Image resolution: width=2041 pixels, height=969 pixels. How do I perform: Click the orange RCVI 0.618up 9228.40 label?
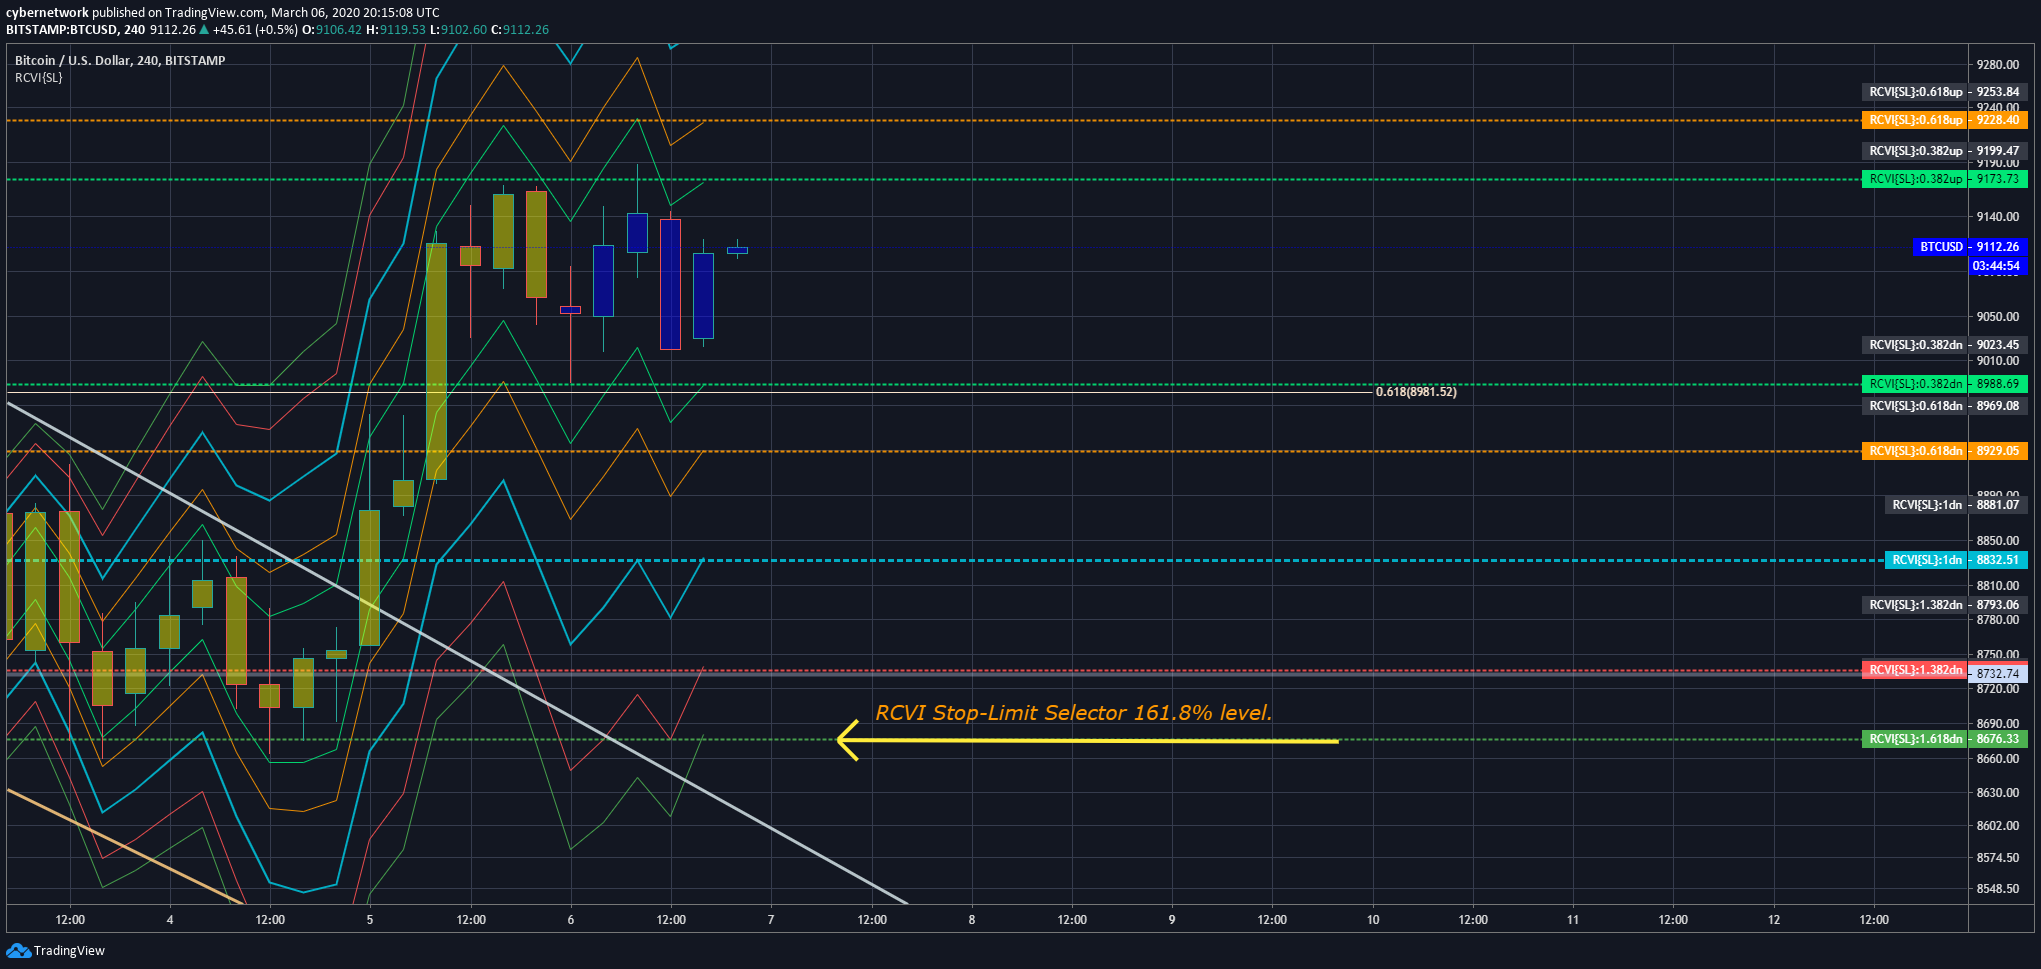(1944, 120)
